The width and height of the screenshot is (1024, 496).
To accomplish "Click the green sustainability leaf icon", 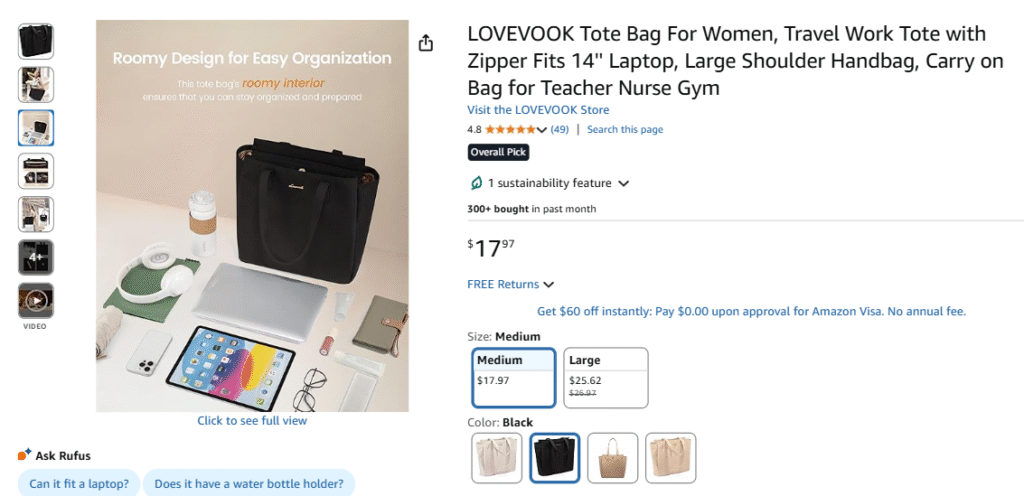I will [476, 183].
